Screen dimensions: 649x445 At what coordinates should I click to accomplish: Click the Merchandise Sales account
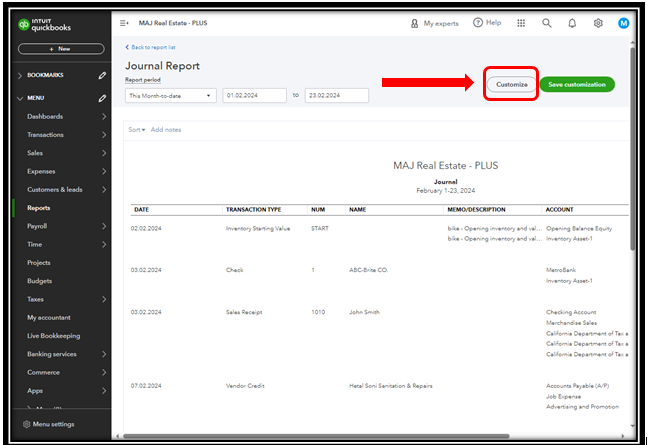[x=571, y=323]
